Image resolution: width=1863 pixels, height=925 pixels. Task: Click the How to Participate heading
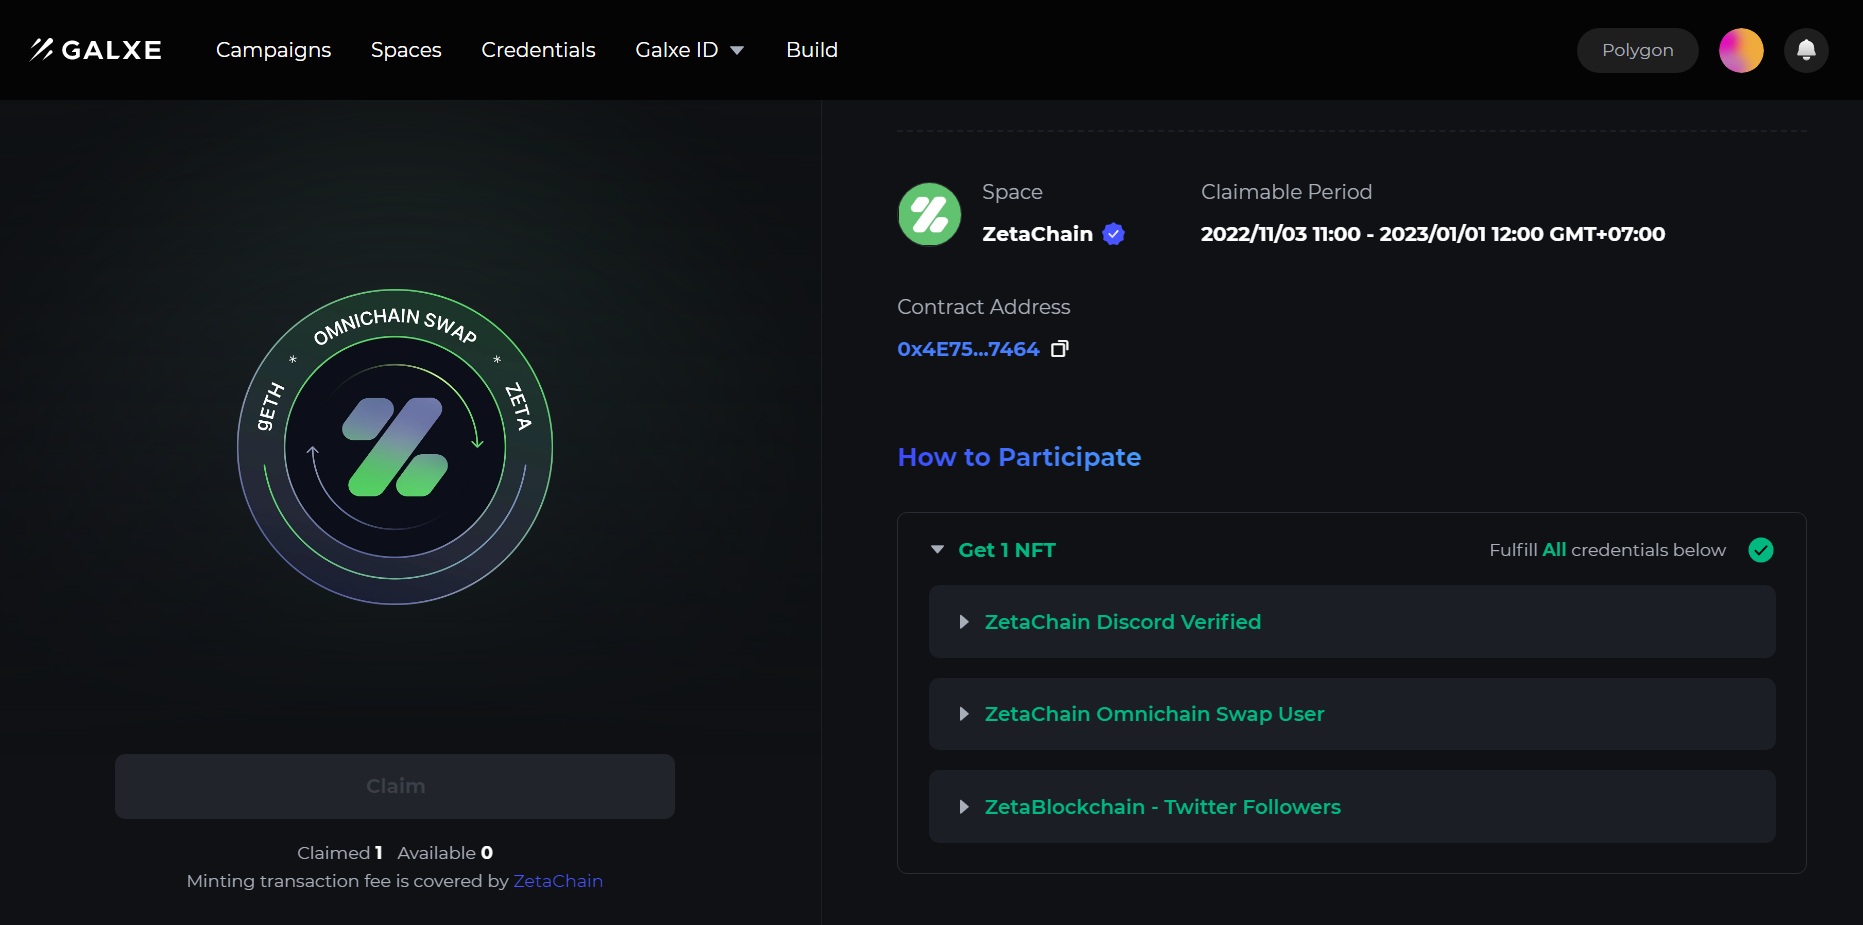[1019, 457]
